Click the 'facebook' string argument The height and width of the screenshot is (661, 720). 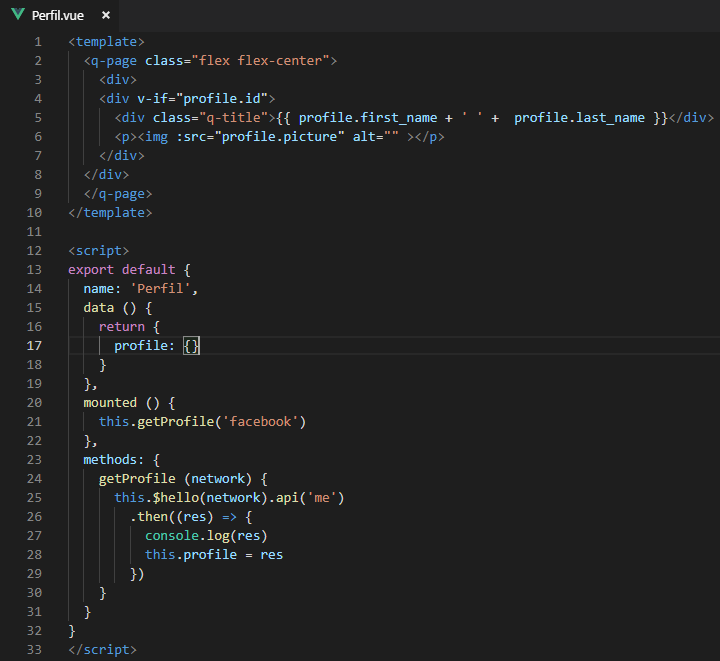coord(260,422)
